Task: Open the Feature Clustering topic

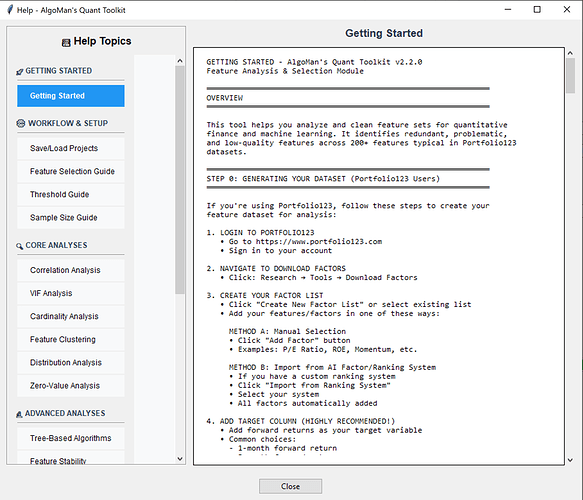Action: pos(71,339)
